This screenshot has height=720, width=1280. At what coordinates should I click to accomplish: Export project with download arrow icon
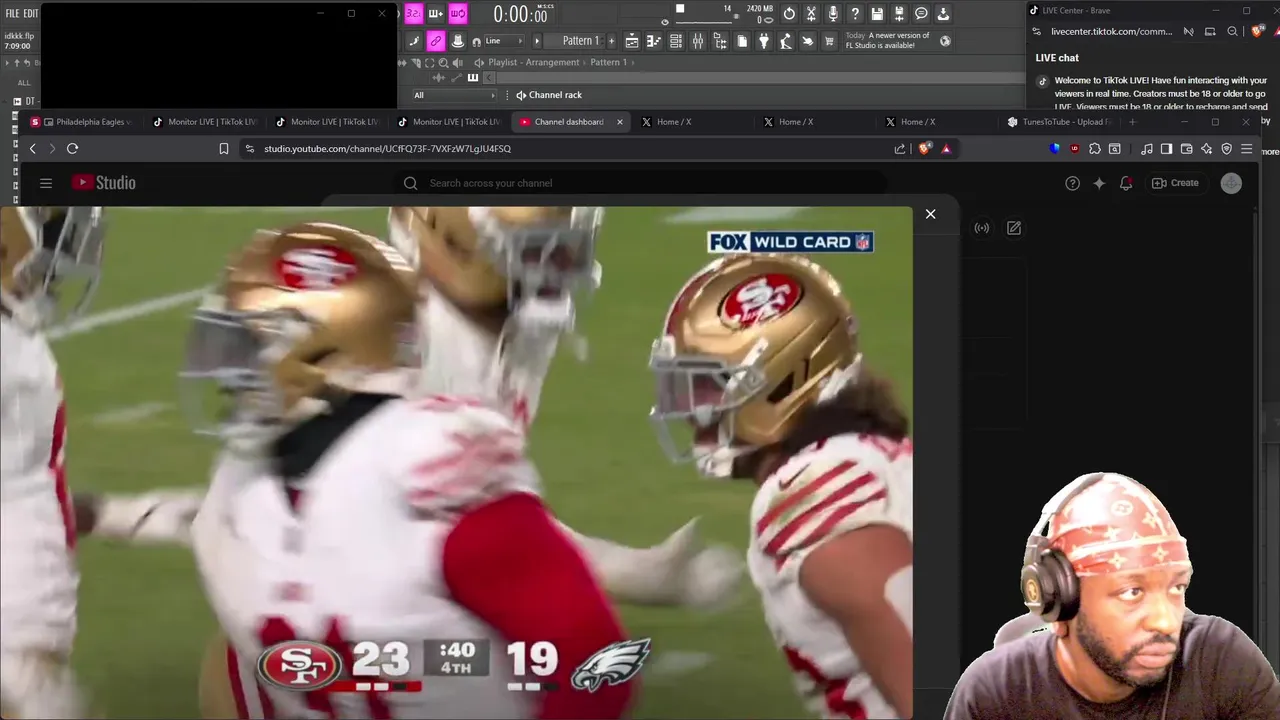[x=943, y=14]
